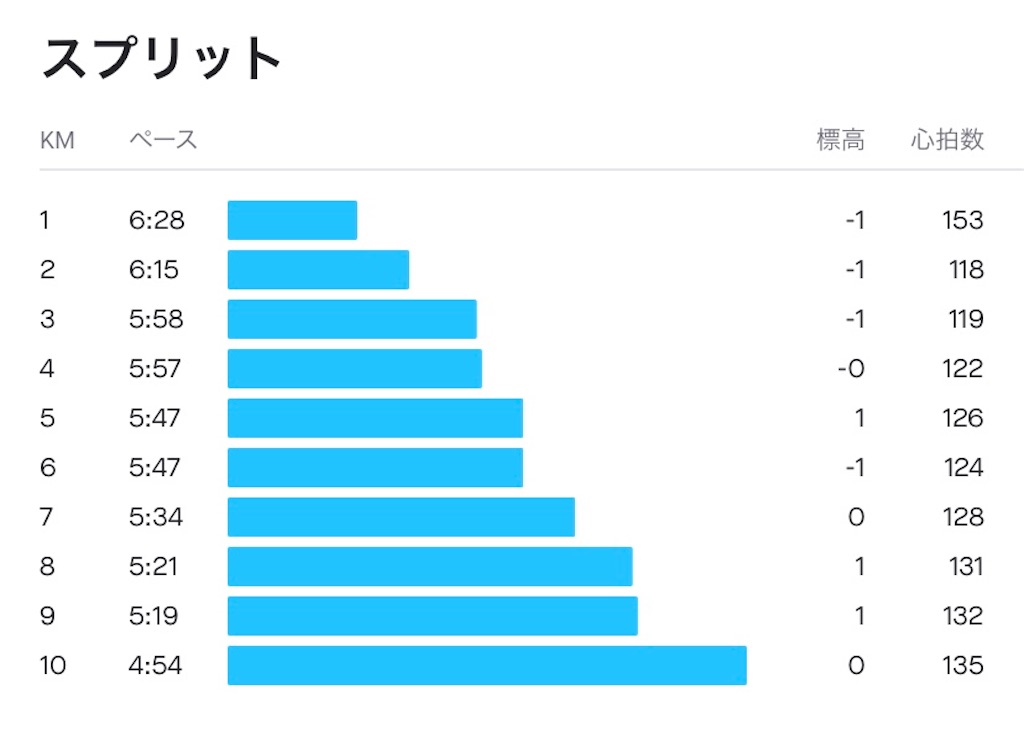1024x736 pixels.
Task: Select the ペース column header
Action: (163, 140)
